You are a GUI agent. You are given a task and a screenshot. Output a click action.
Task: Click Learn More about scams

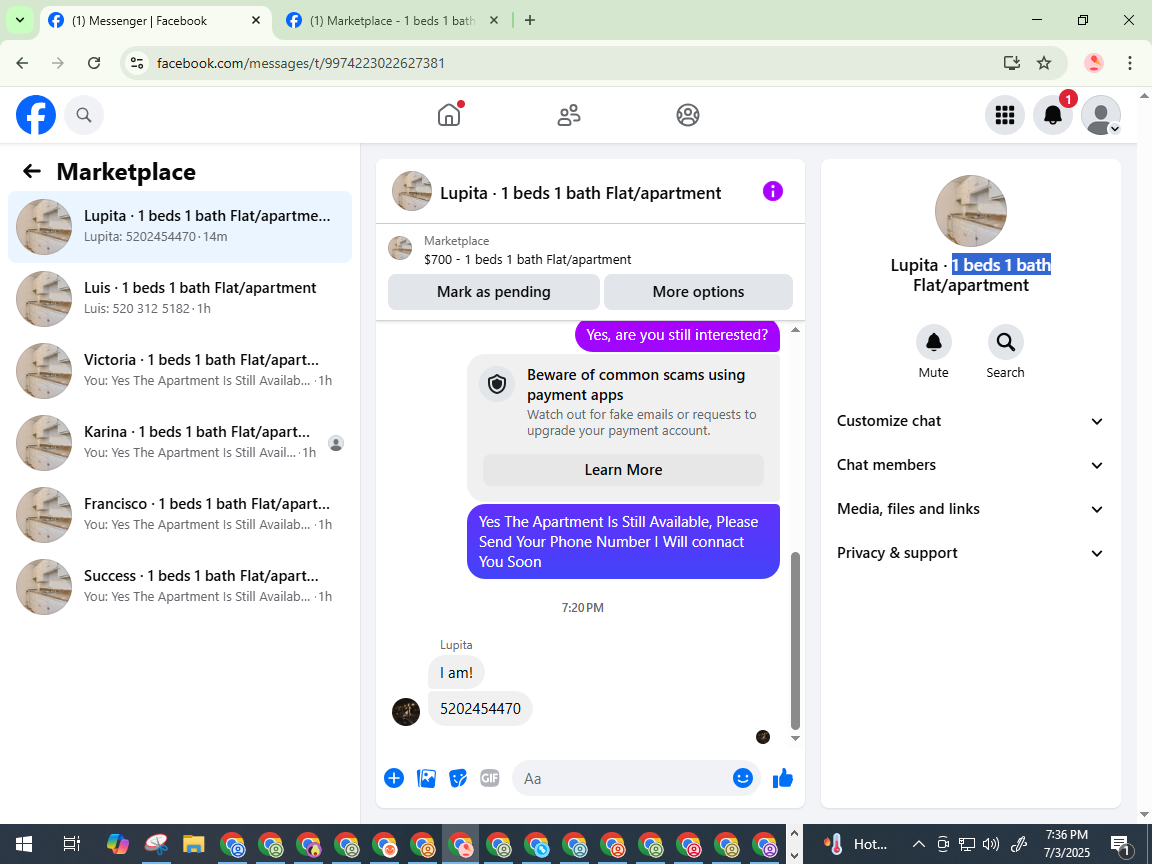pos(623,469)
